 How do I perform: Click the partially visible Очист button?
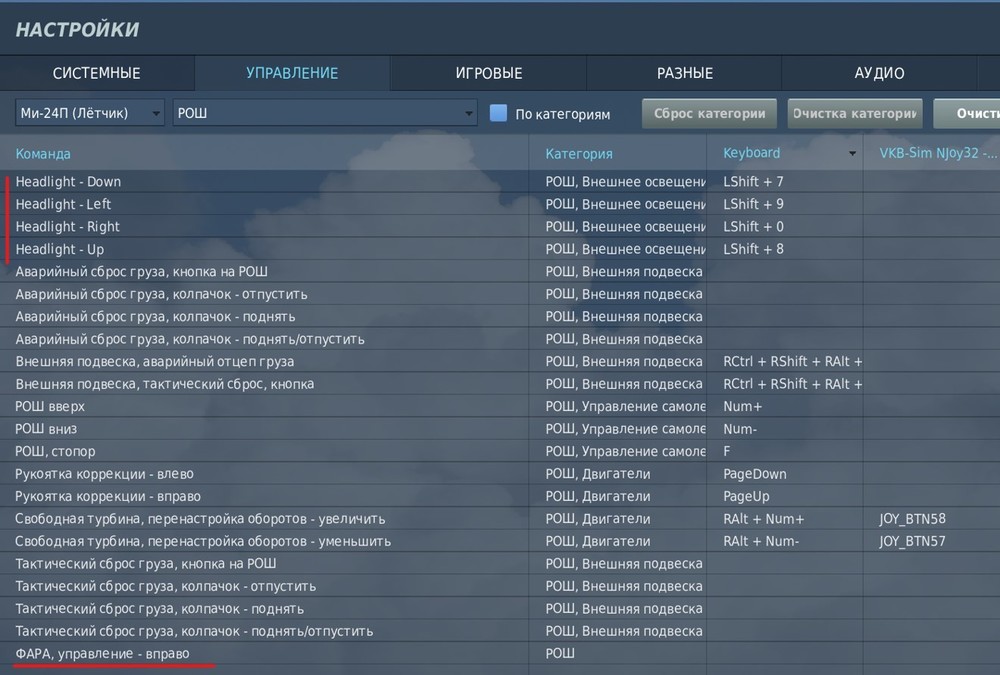(x=967, y=114)
